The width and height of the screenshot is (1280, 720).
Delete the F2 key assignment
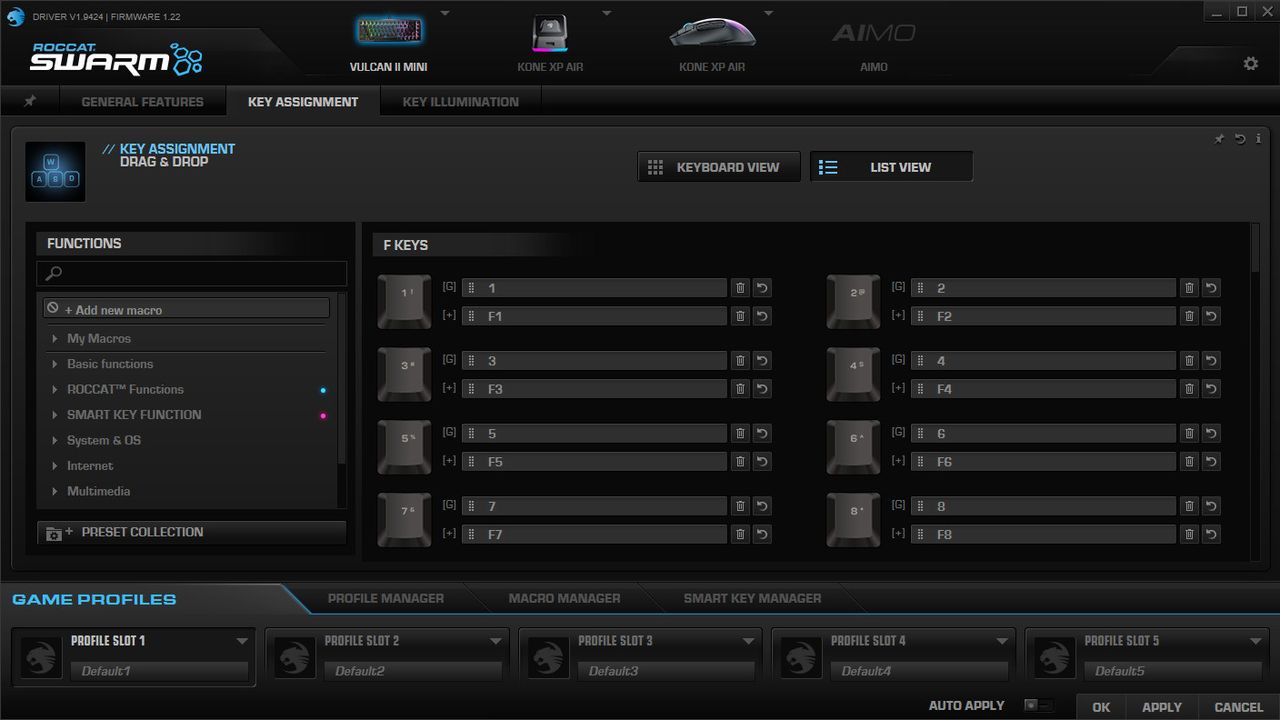[x=1189, y=316]
